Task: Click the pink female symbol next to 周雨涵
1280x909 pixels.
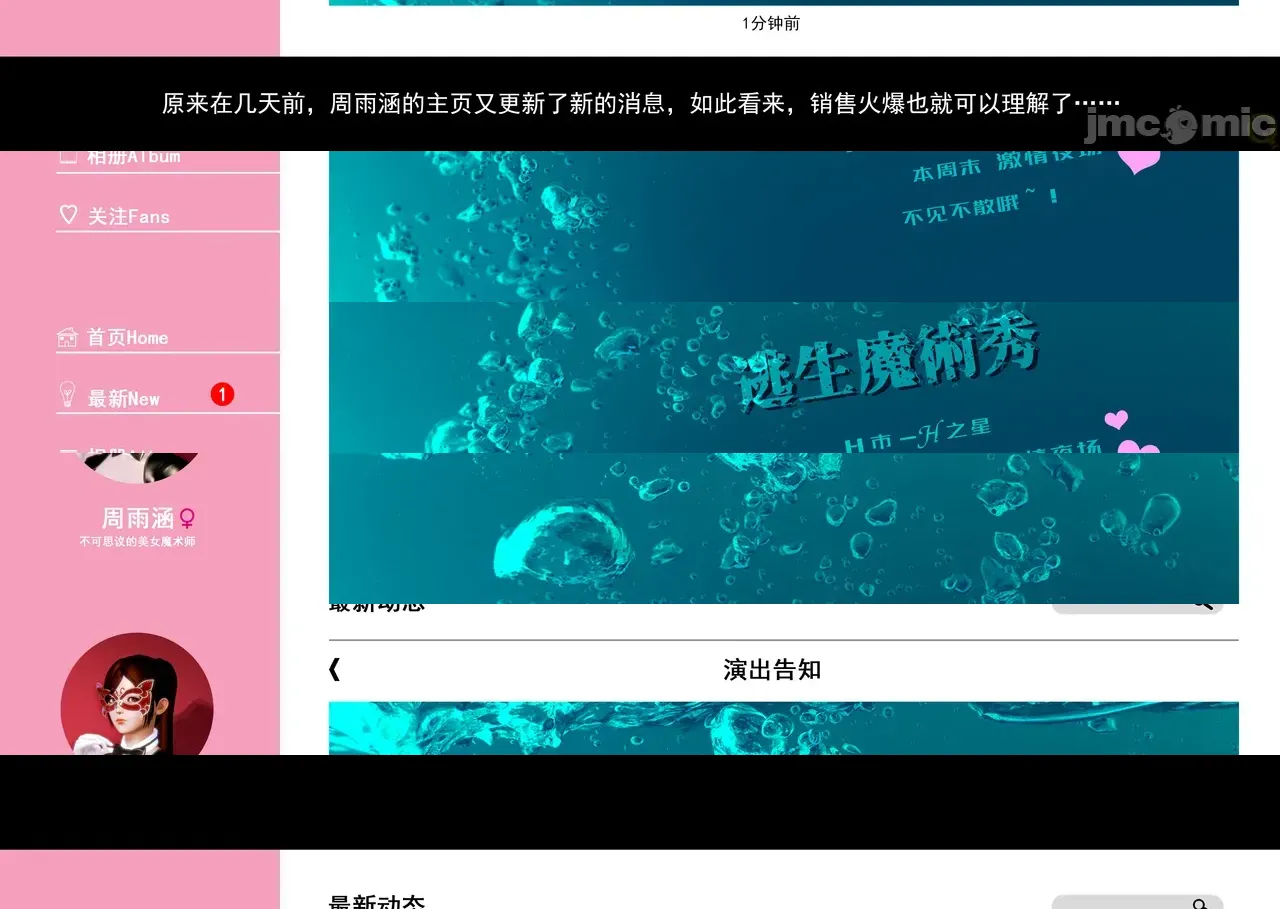Action: coord(187,519)
